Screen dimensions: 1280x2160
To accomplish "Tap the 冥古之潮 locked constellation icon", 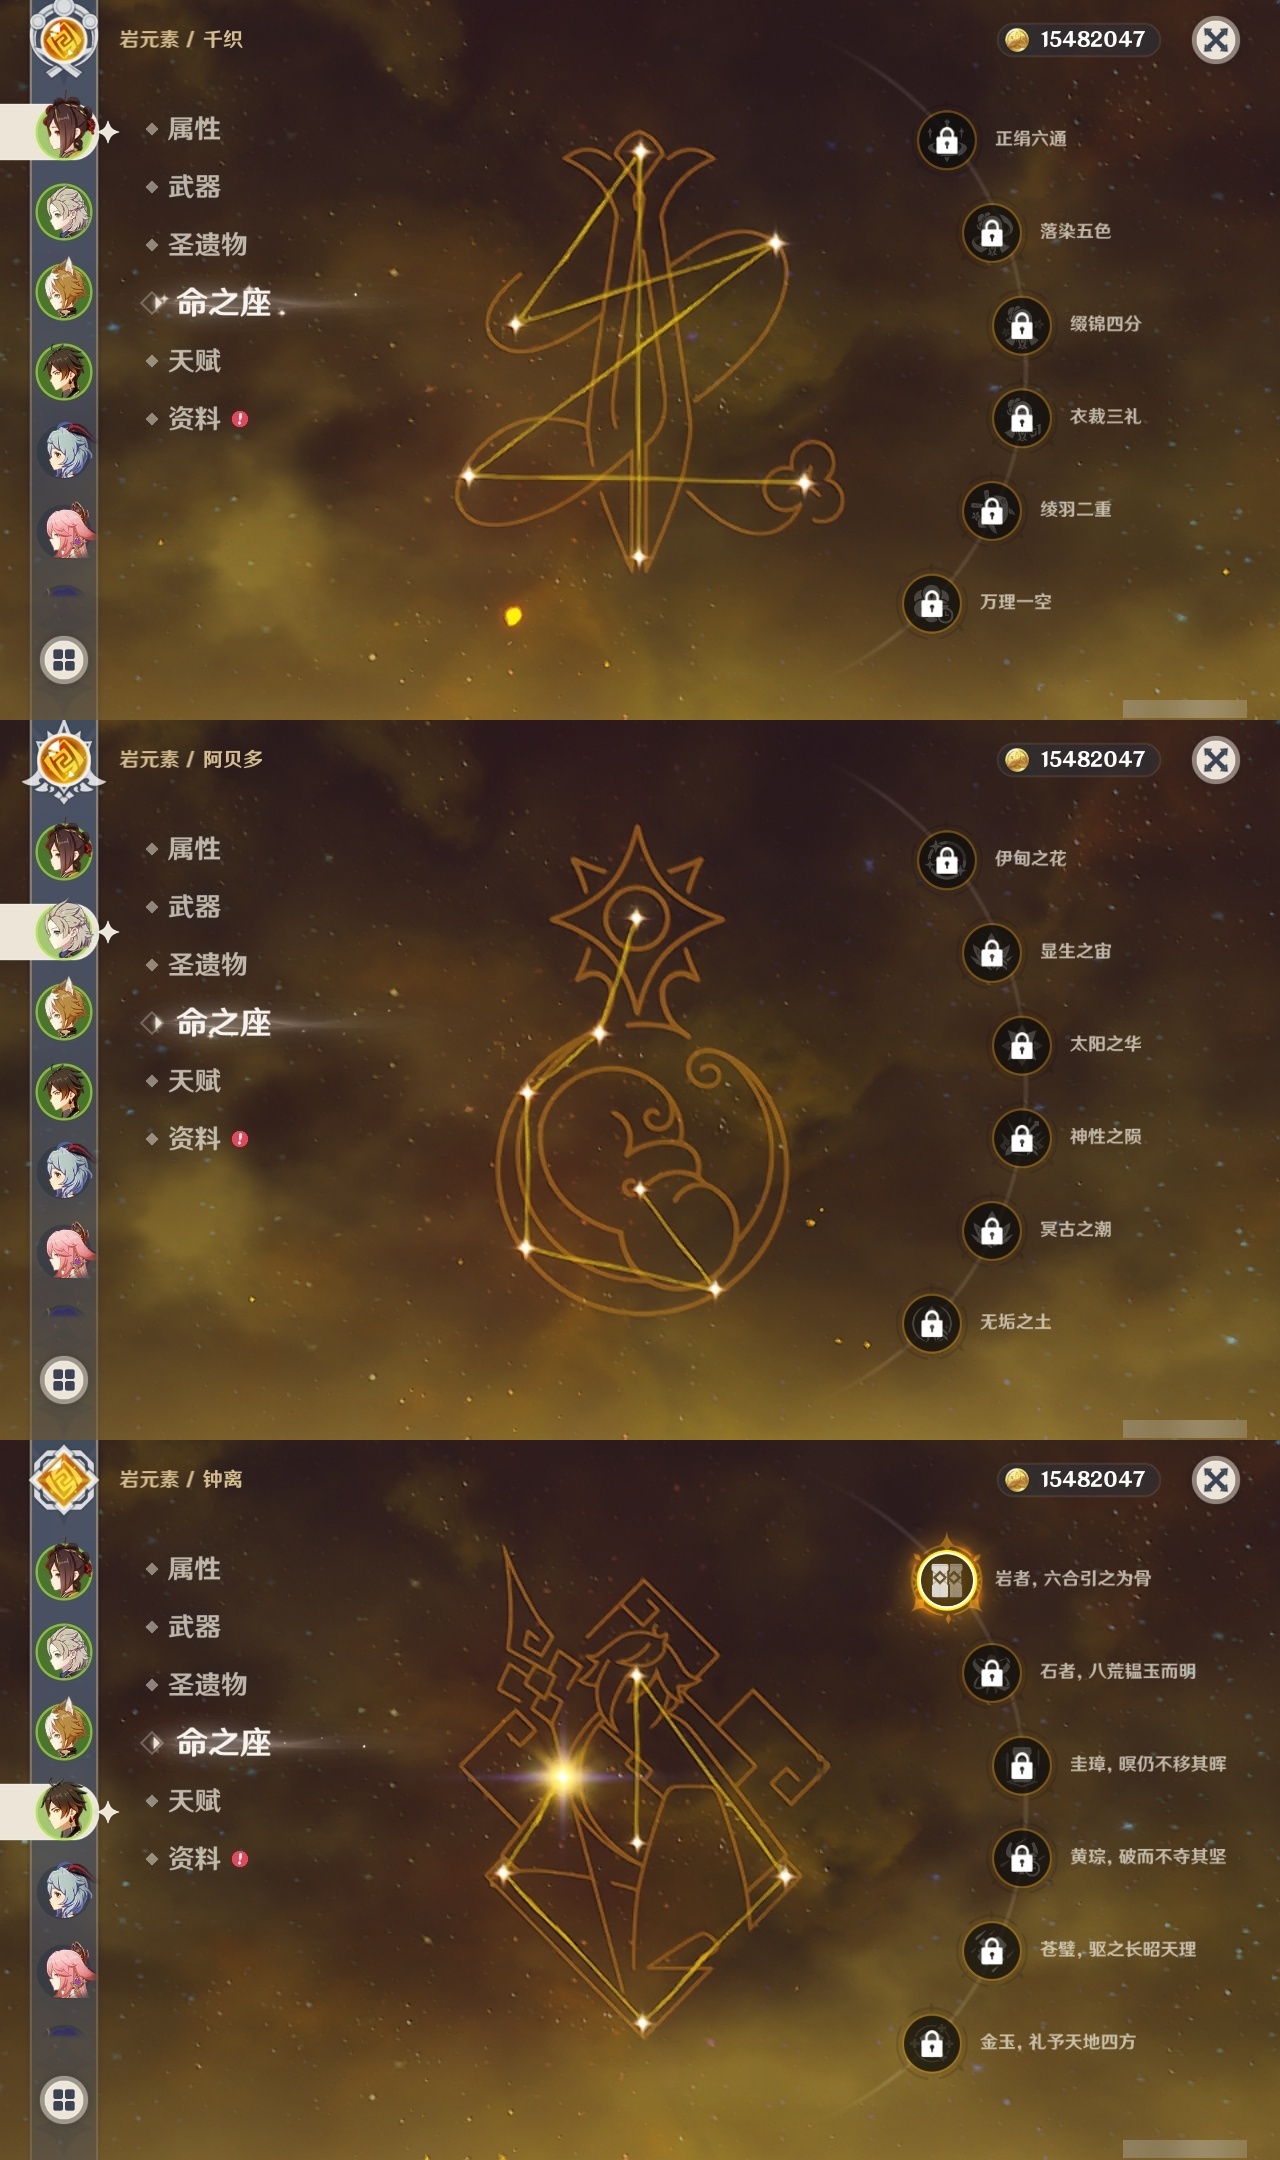I will click(991, 1230).
